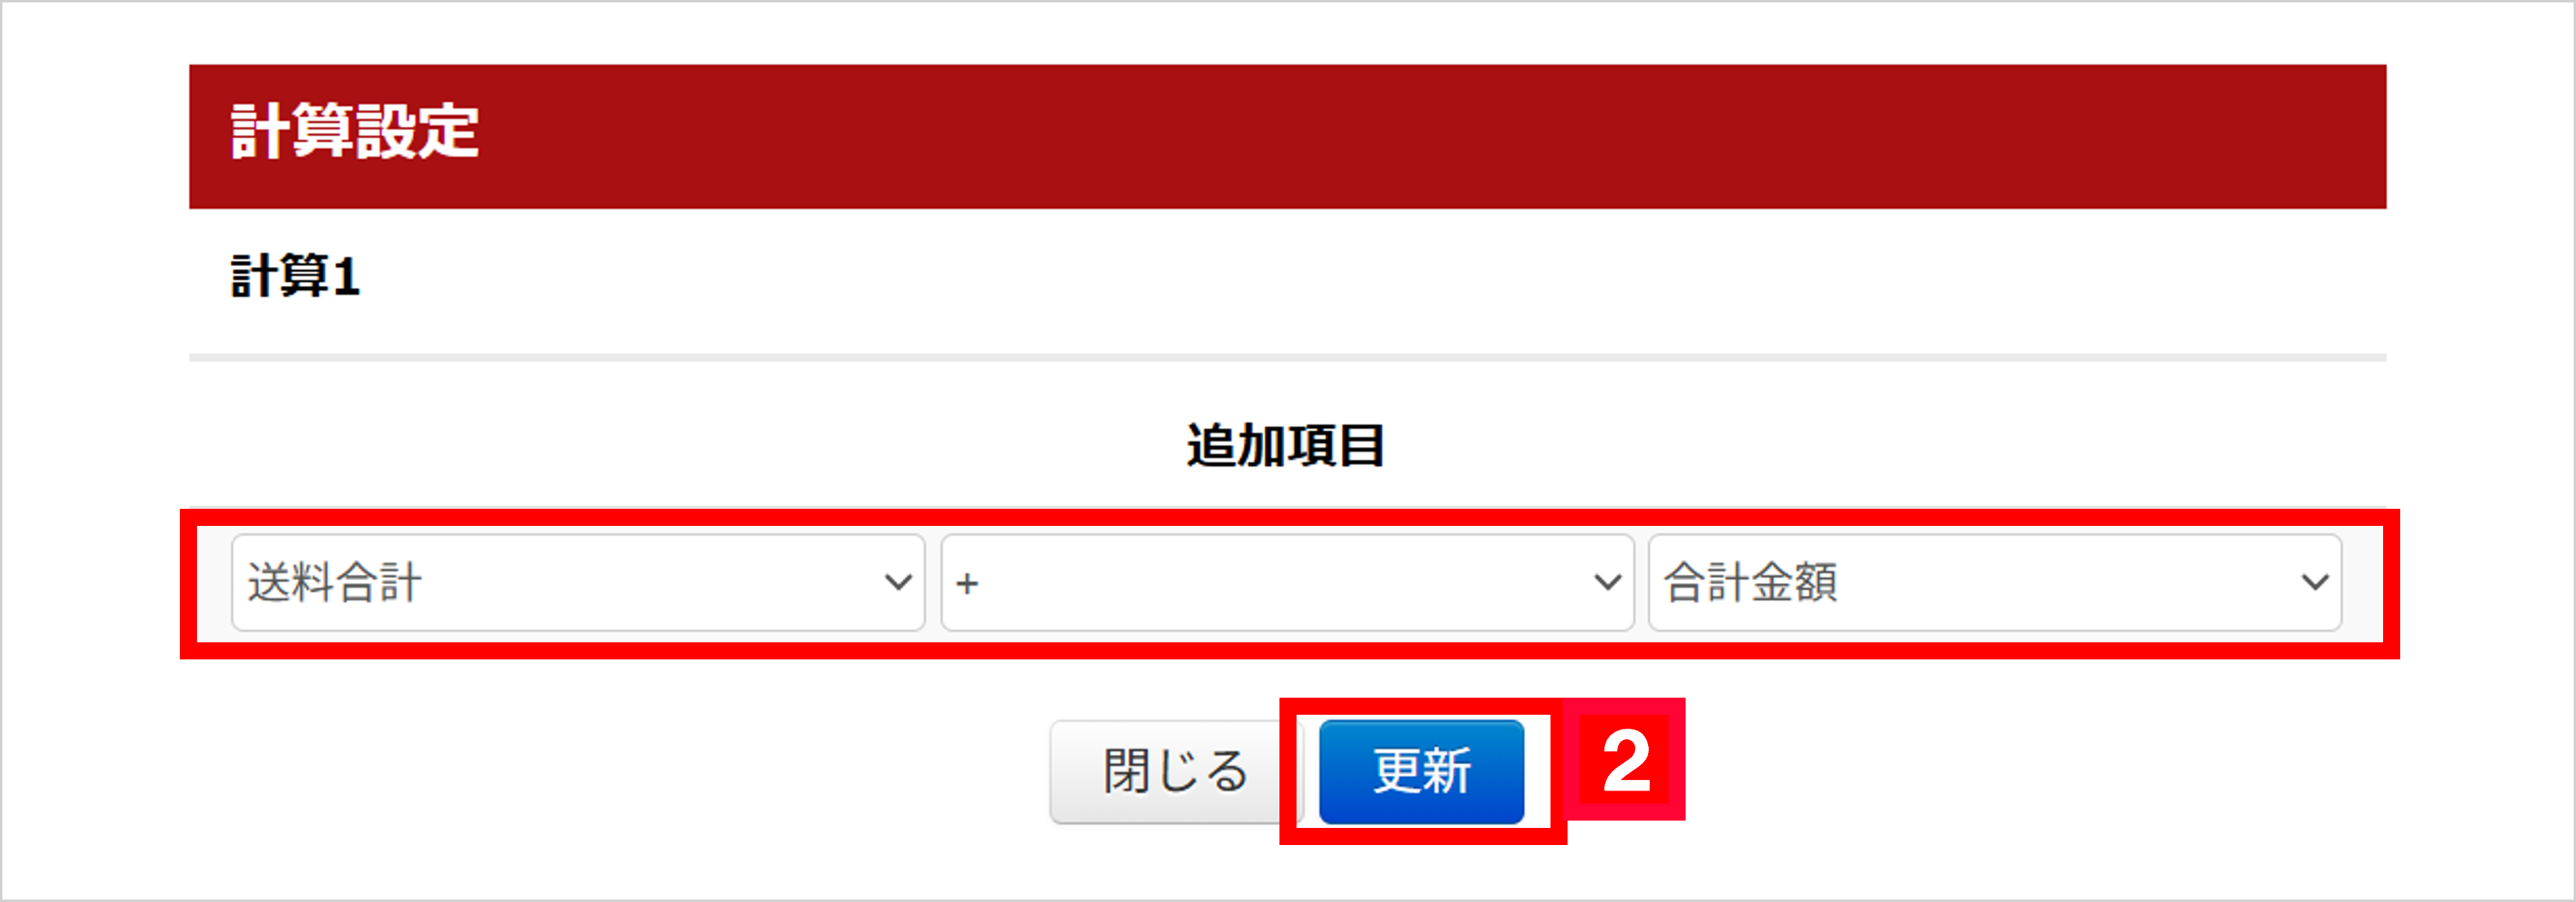This screenshot has height=902, width=2576.
Task: Click the red step number 2 badge
Action: point(1626,760)
